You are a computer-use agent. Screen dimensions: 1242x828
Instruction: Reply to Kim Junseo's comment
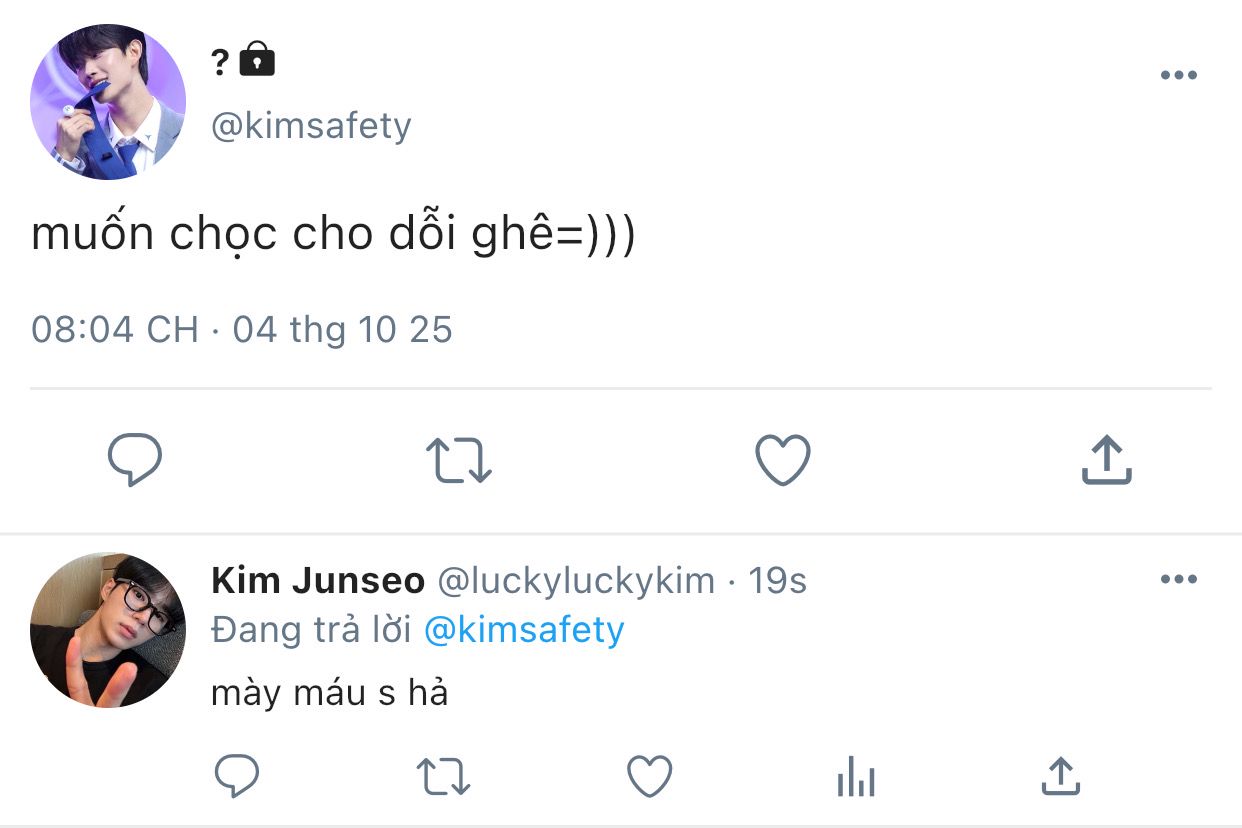coord(237,776)
